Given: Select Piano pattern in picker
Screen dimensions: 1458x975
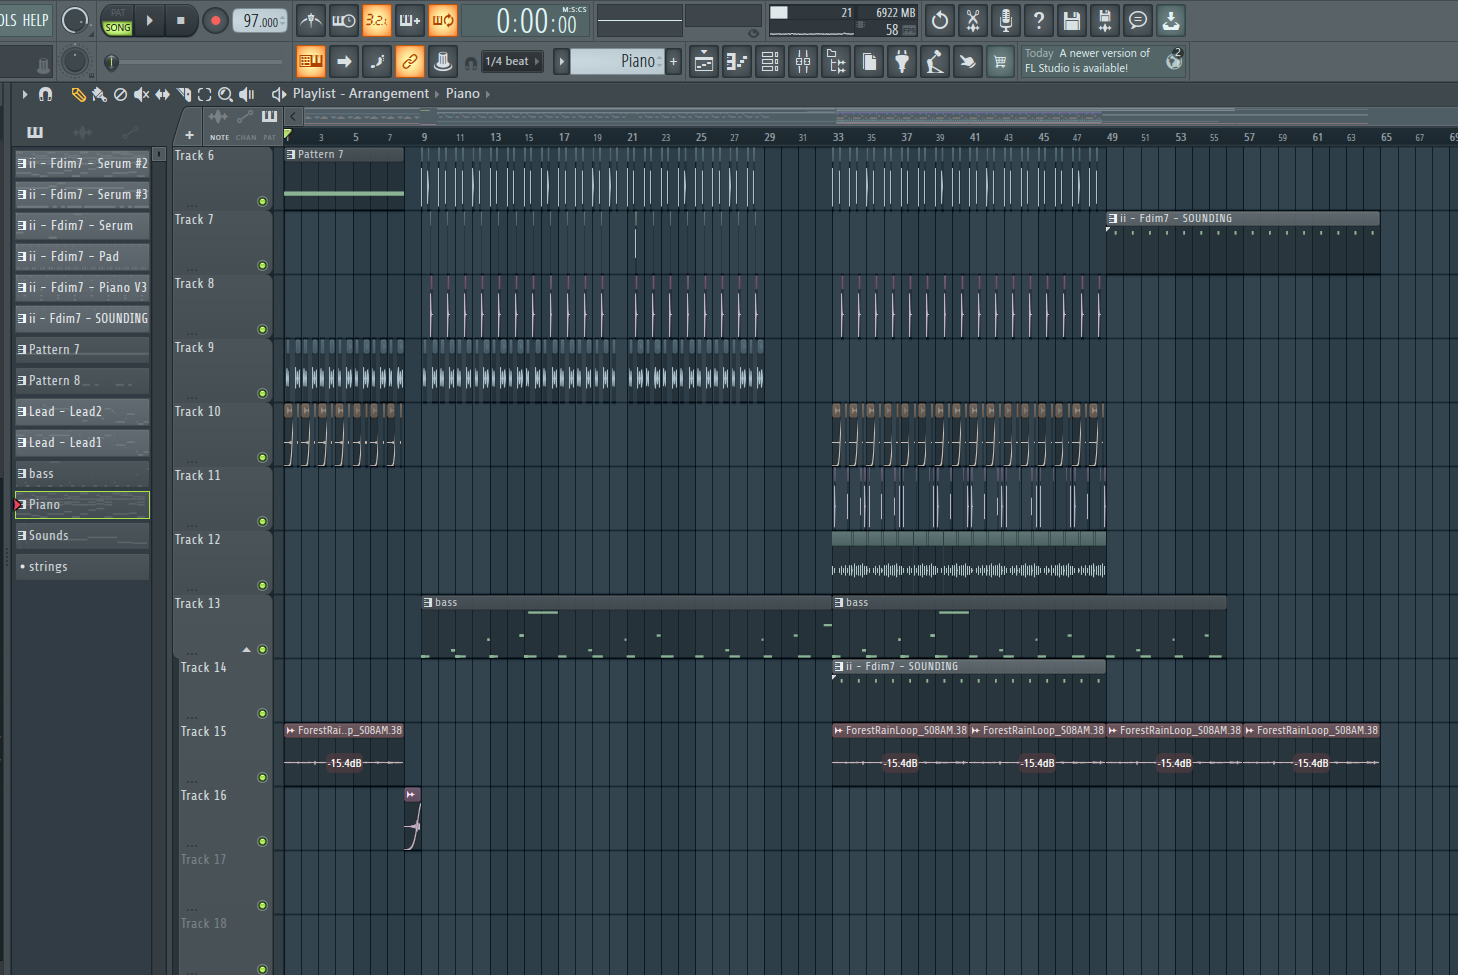Looking at the screenshot, I should 82,505.
